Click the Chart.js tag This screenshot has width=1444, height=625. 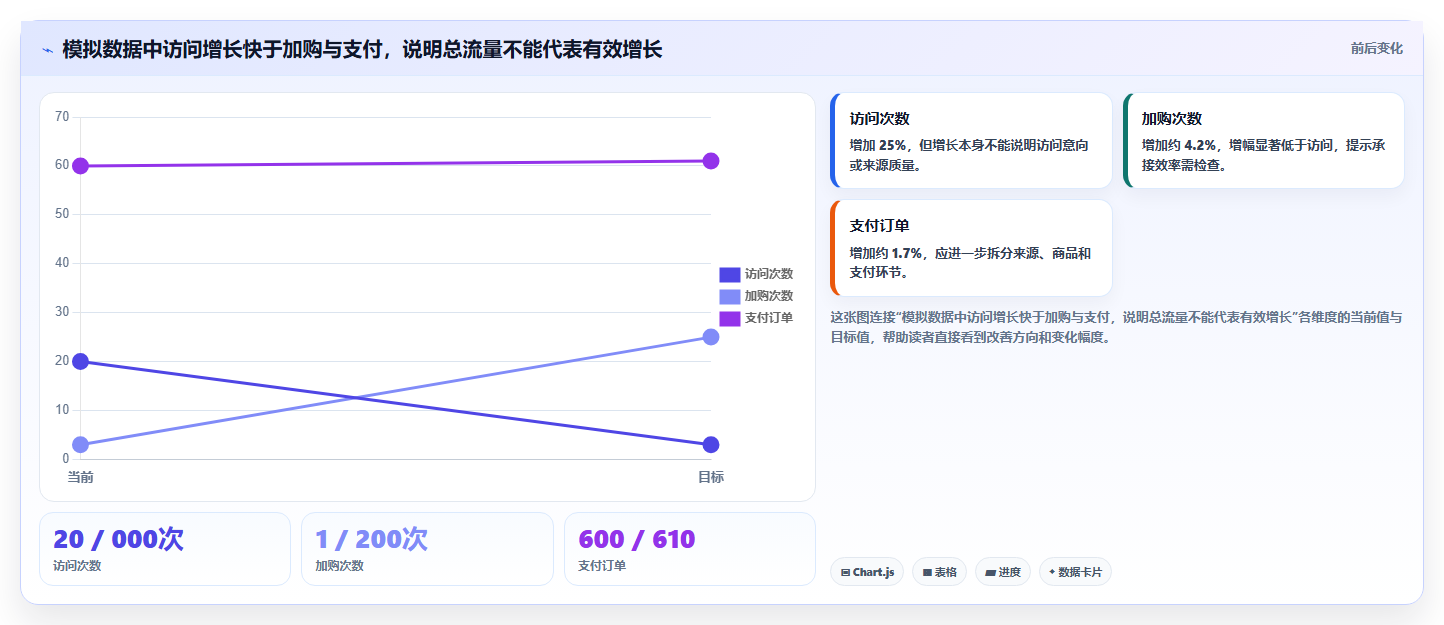(x=867, y=572)
